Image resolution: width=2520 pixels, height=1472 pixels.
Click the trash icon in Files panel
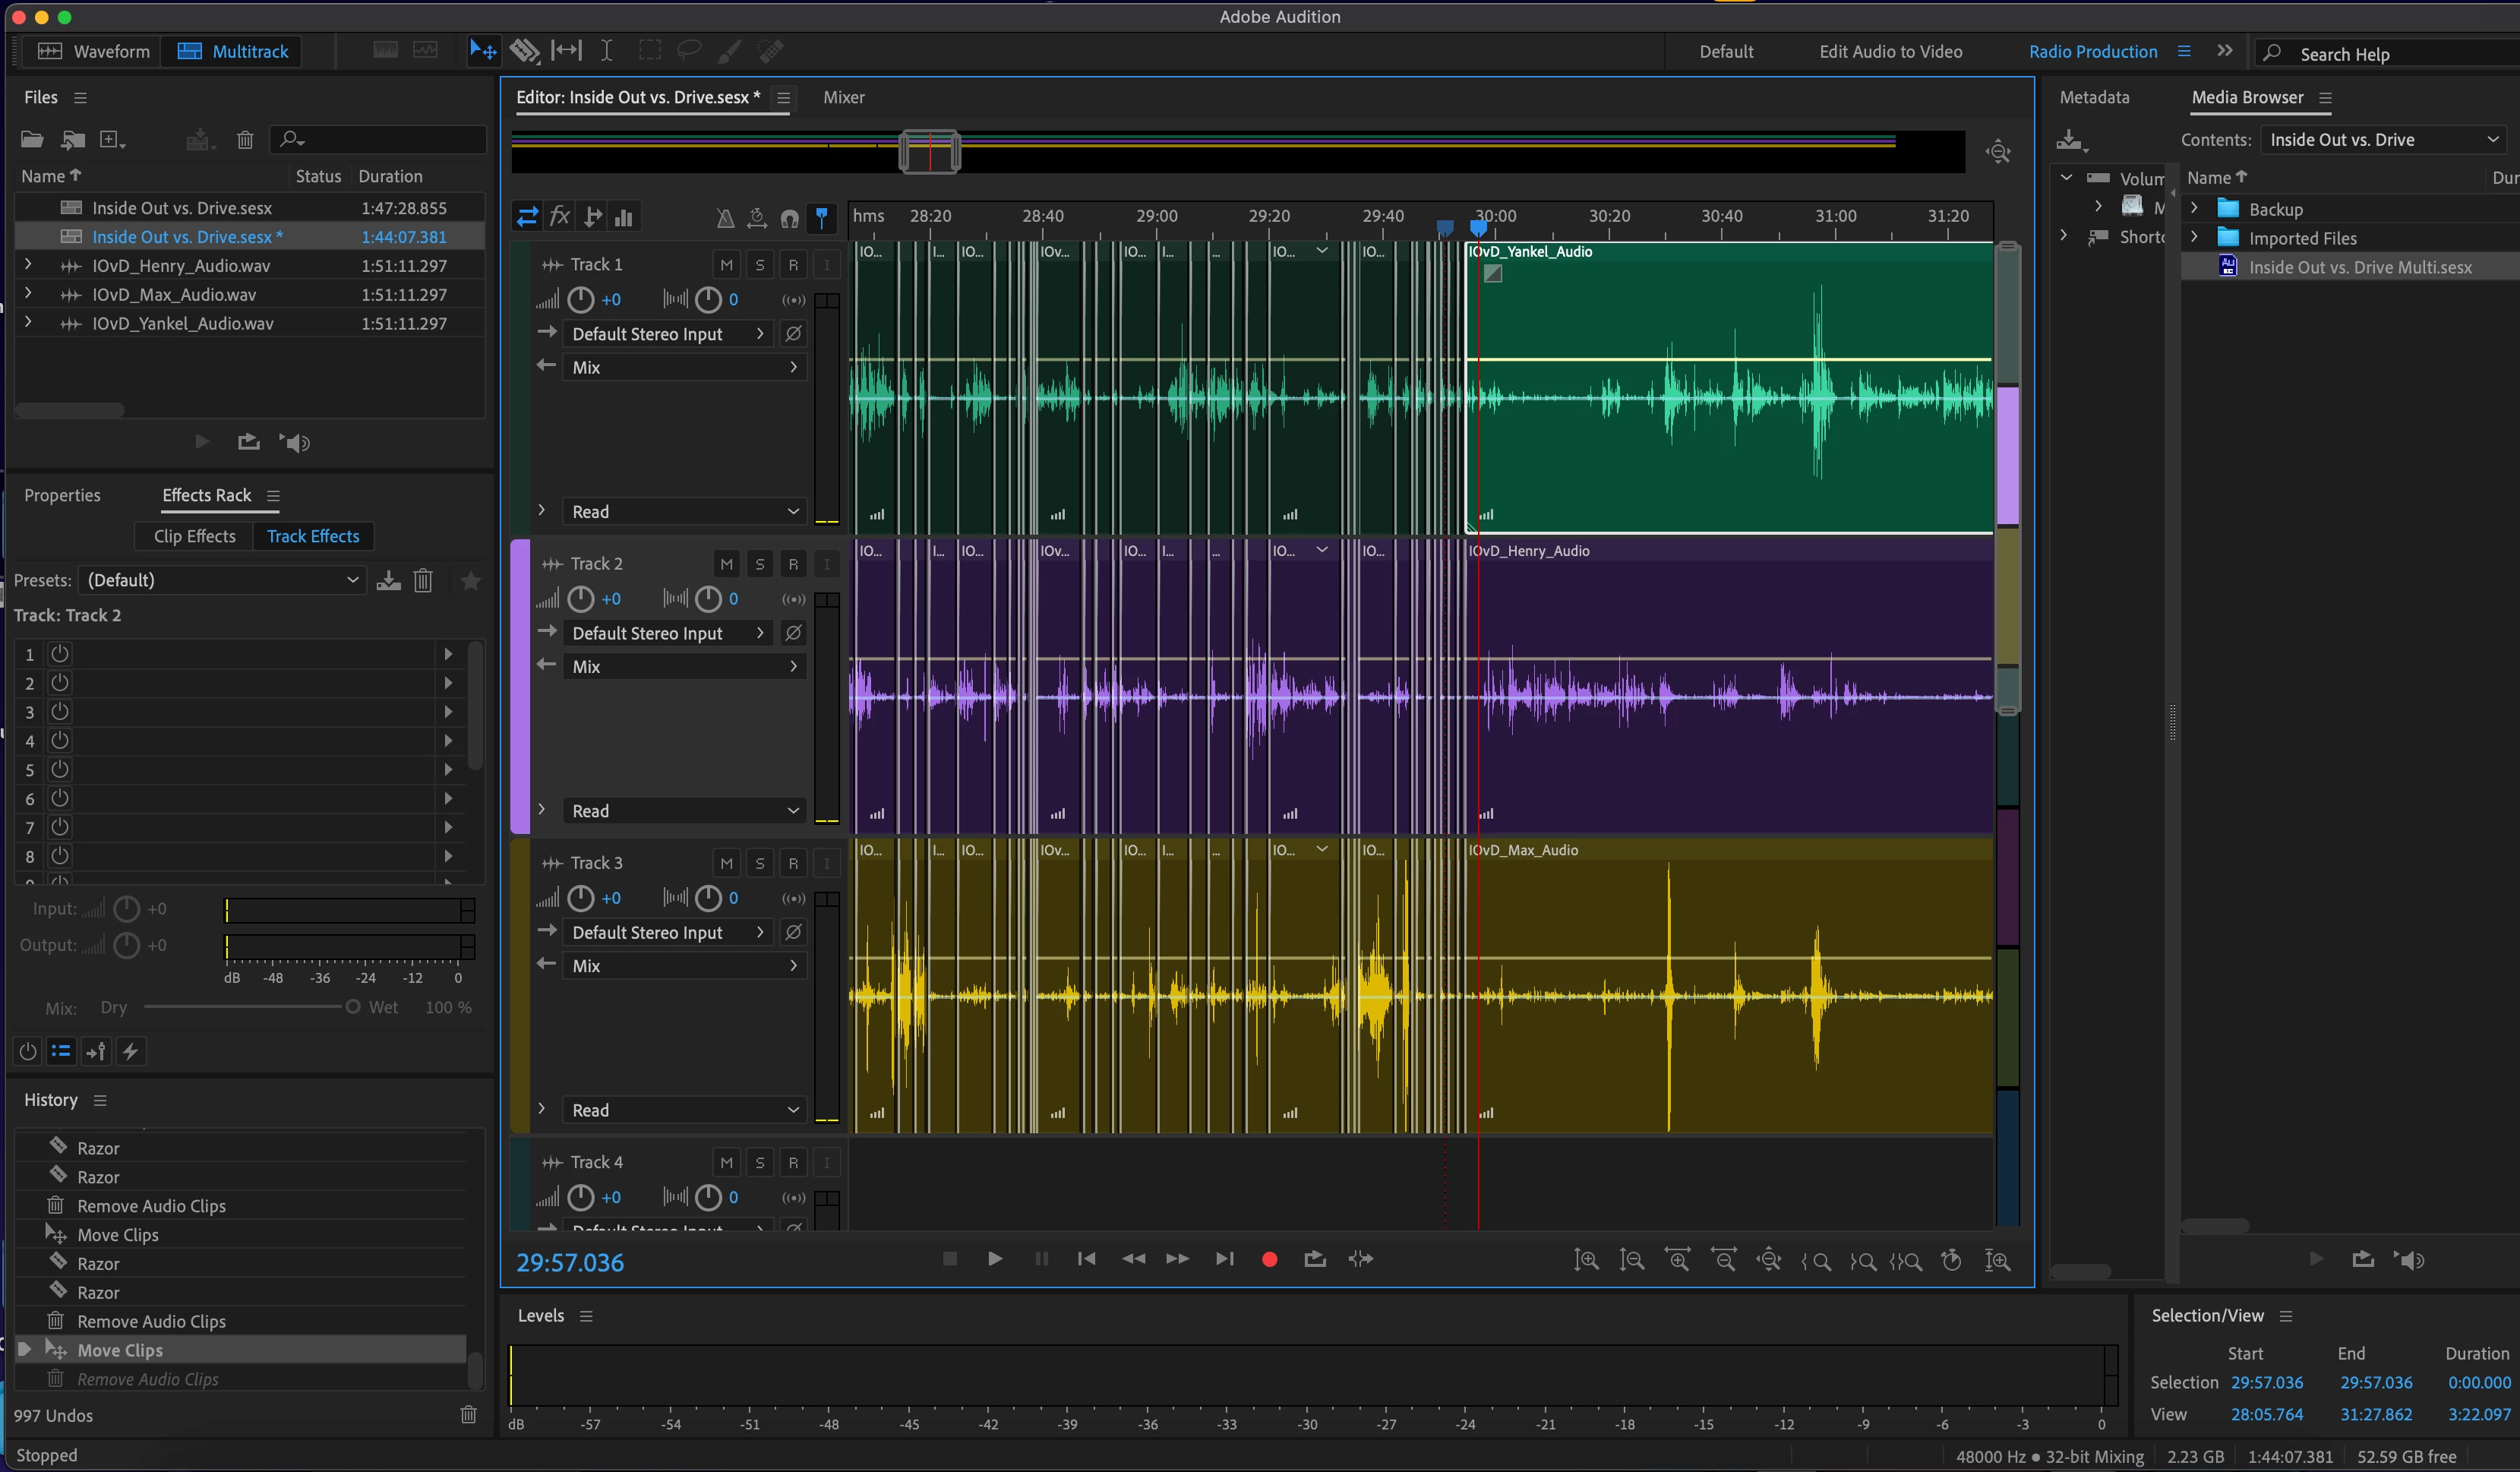click(245, 140)
